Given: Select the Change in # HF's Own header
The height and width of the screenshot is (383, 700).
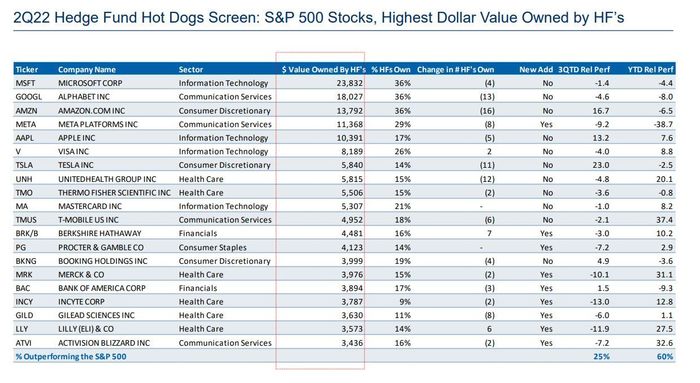Looking at the screenshot, I should (455, 70).
